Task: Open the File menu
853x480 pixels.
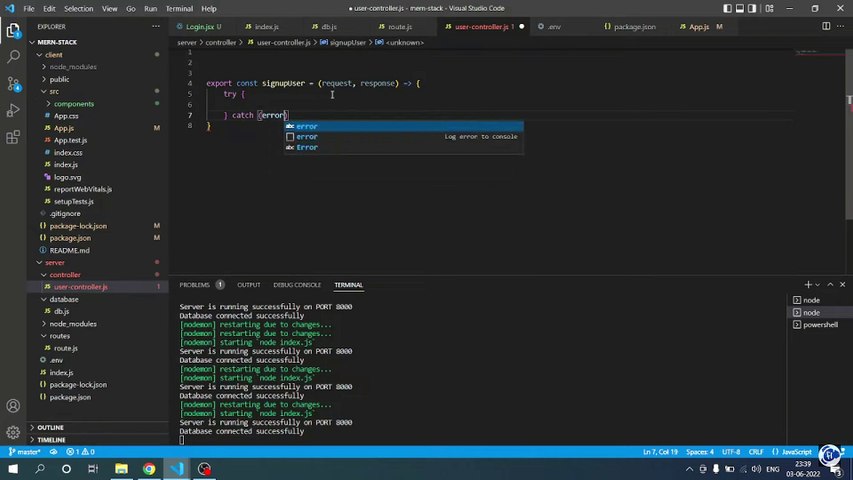Action: pyautogui.click(x=29, y=8)
